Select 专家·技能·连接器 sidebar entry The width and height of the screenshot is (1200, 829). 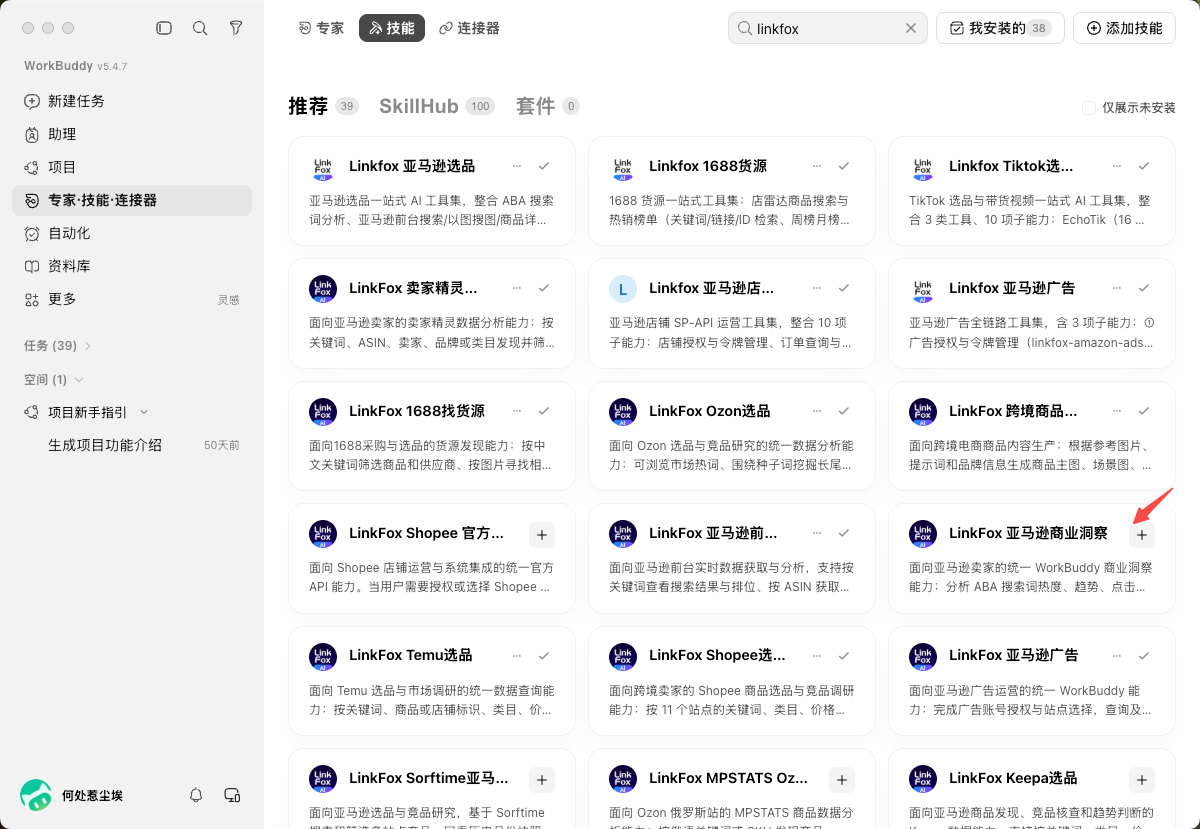pos(132,200)
